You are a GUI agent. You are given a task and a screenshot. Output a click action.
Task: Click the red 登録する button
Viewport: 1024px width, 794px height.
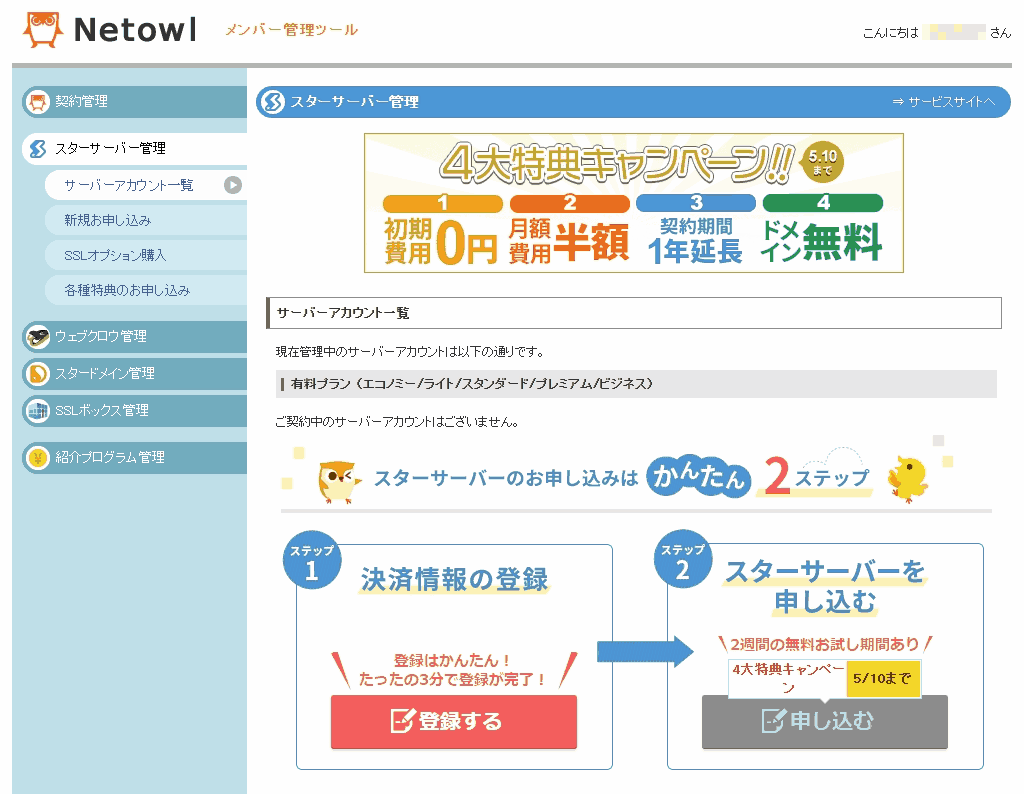(454, 722)
